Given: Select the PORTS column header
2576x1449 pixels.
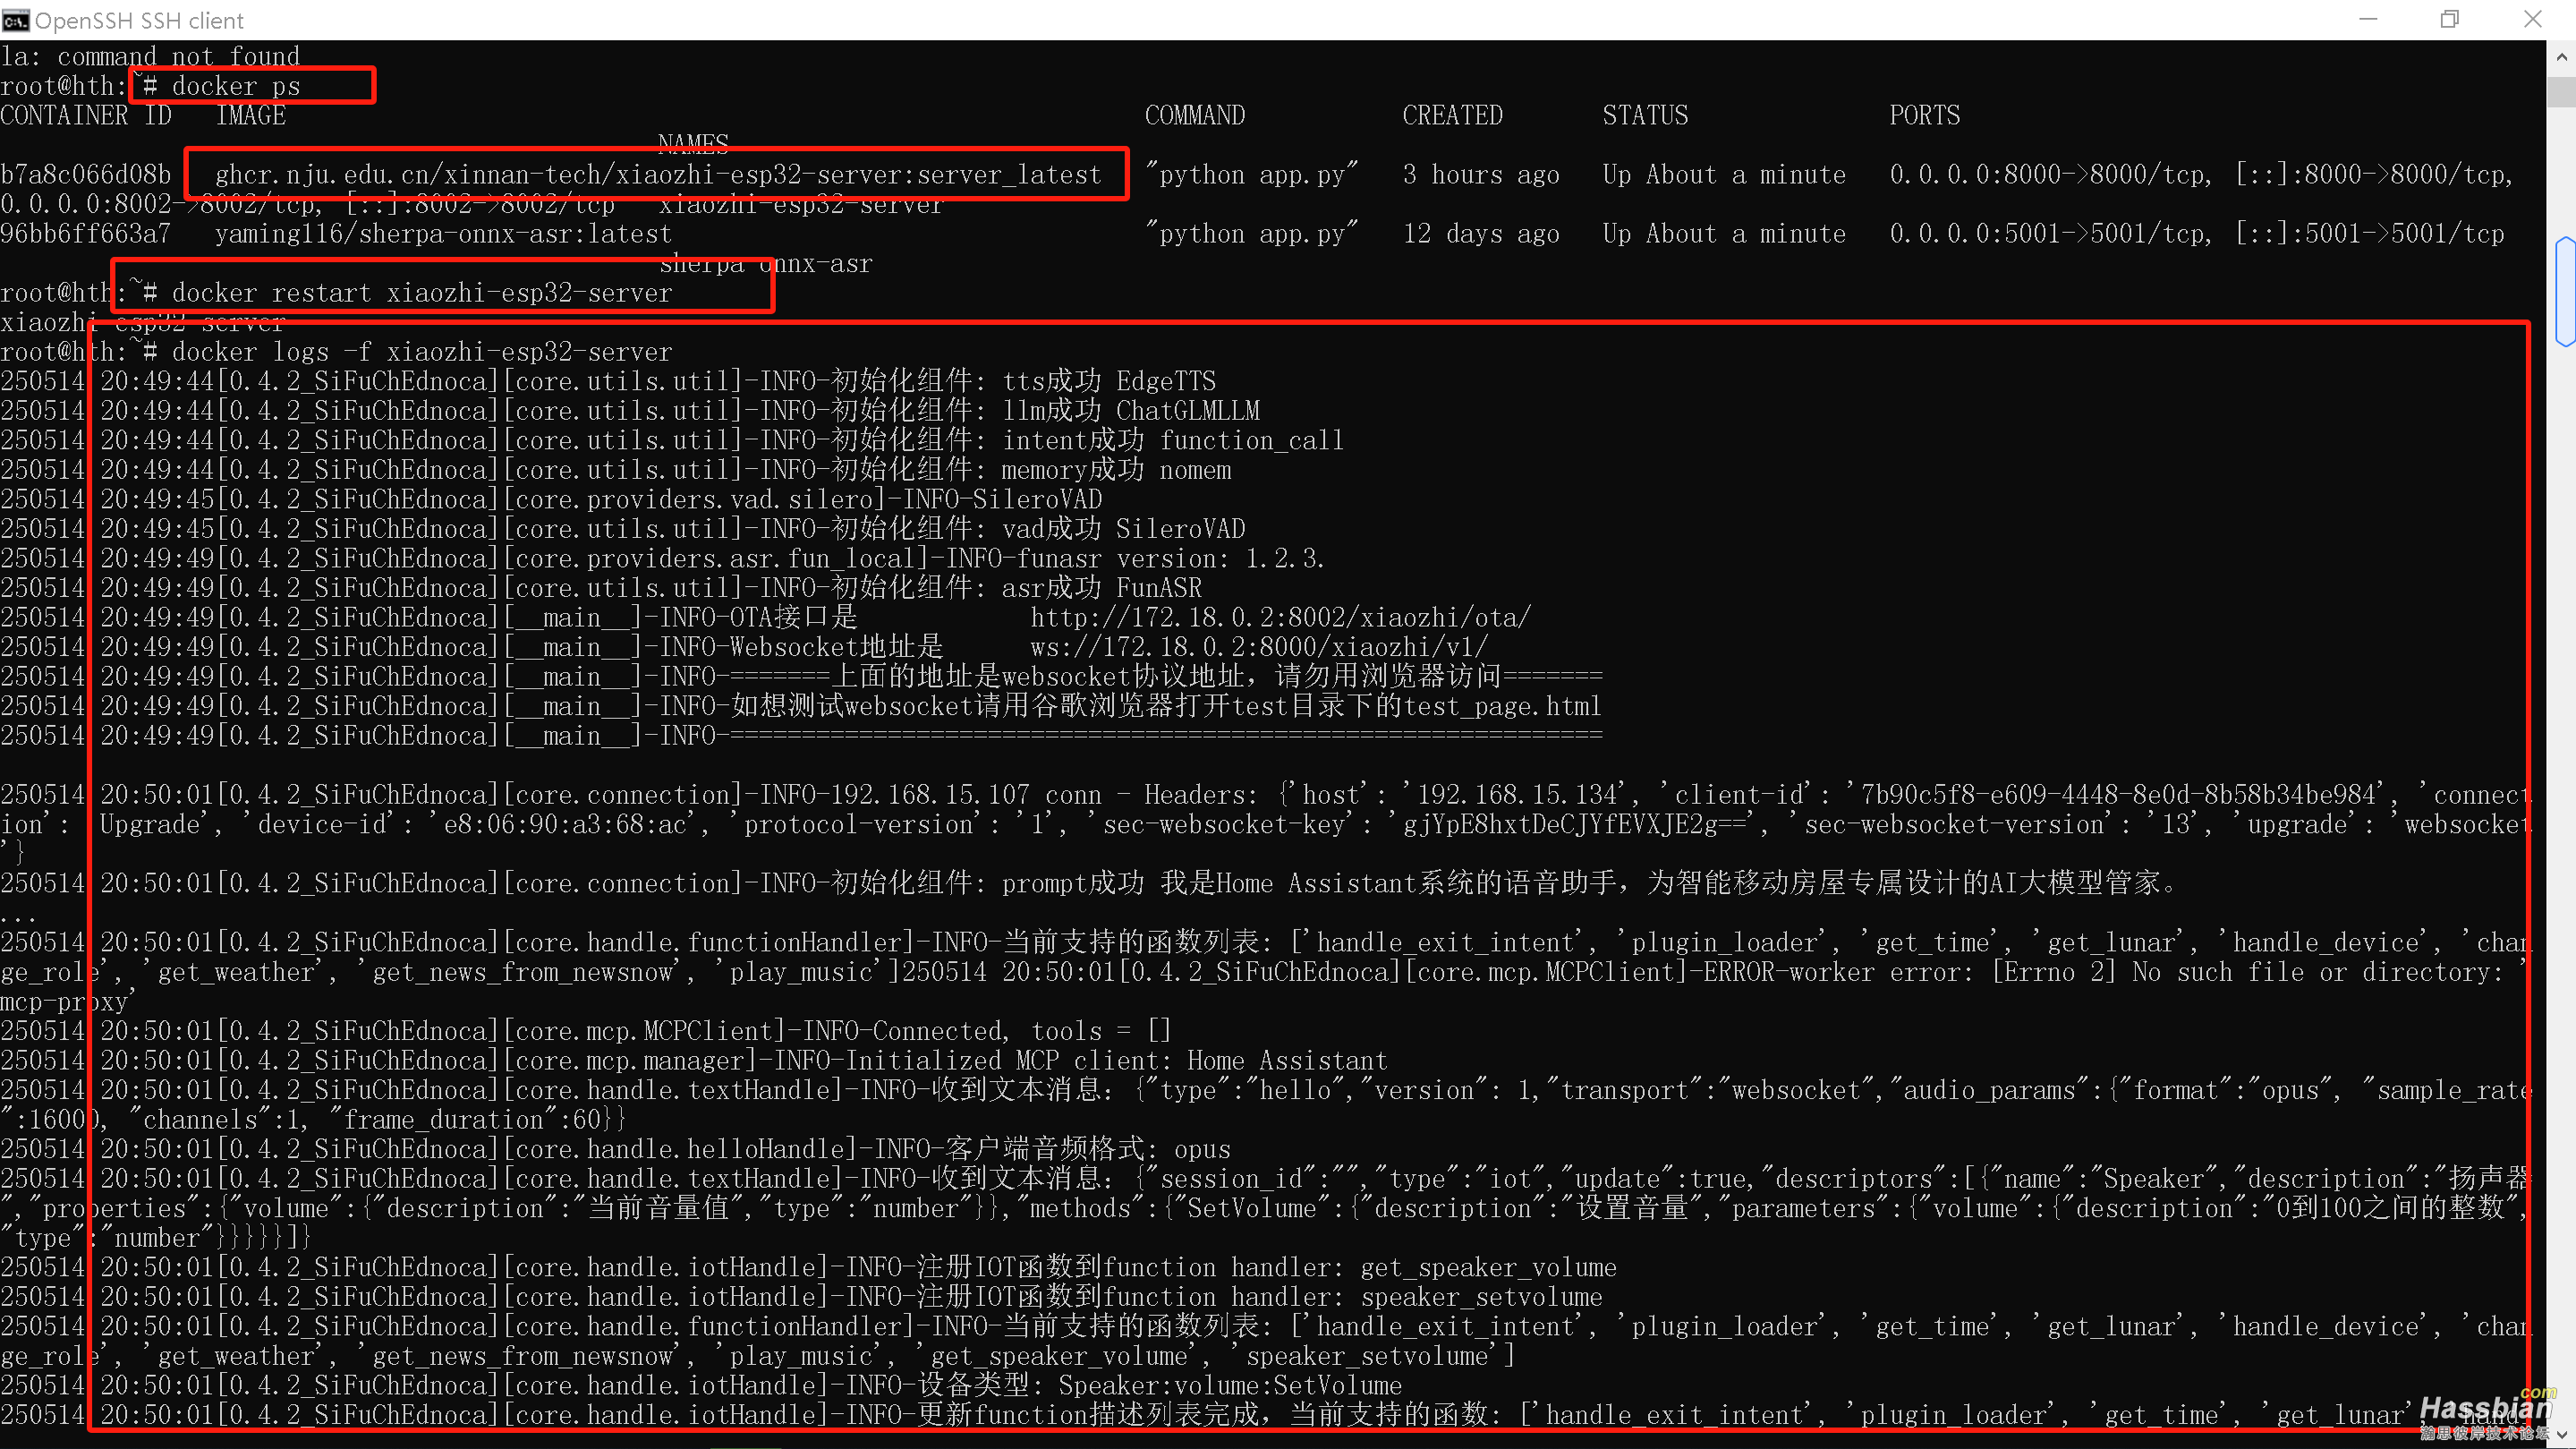Looking at the screenshot, I should pyautogui.click(x=1924, y=116).
